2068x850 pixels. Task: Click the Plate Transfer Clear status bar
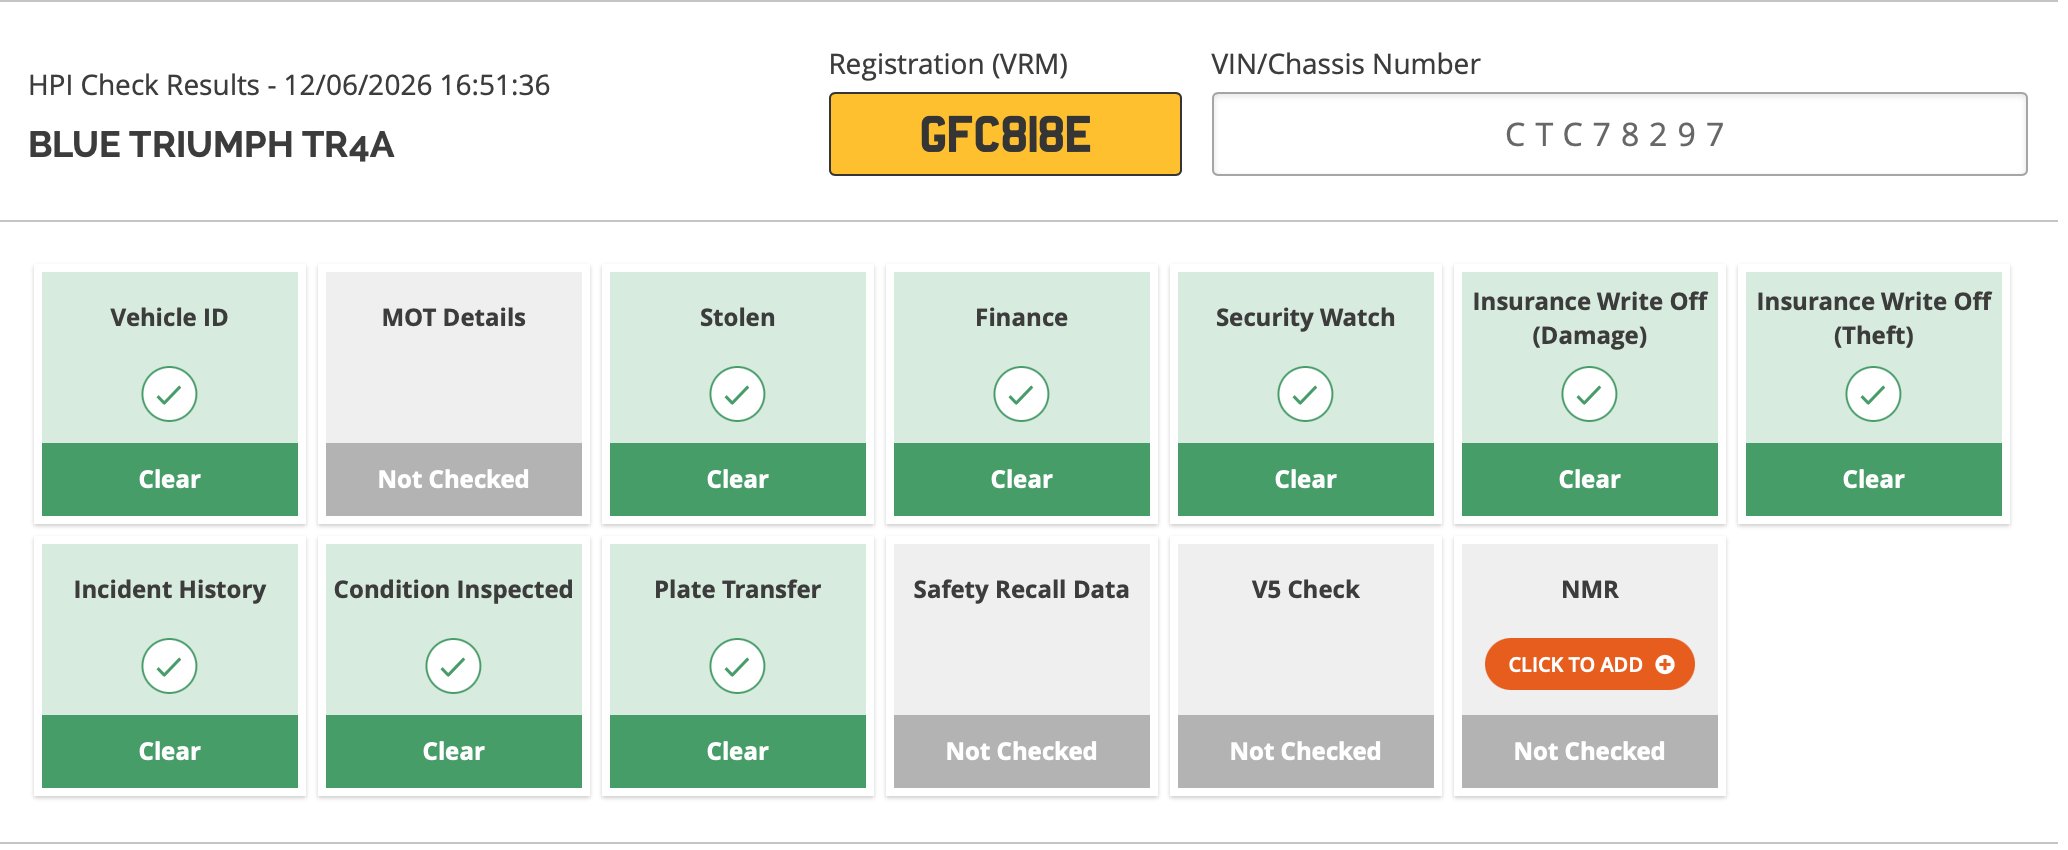tap(738, 751)
